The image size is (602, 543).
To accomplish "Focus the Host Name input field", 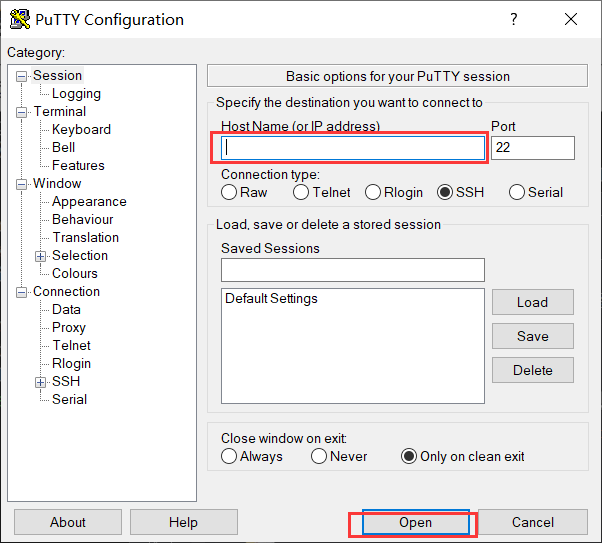I will (352, 148).
